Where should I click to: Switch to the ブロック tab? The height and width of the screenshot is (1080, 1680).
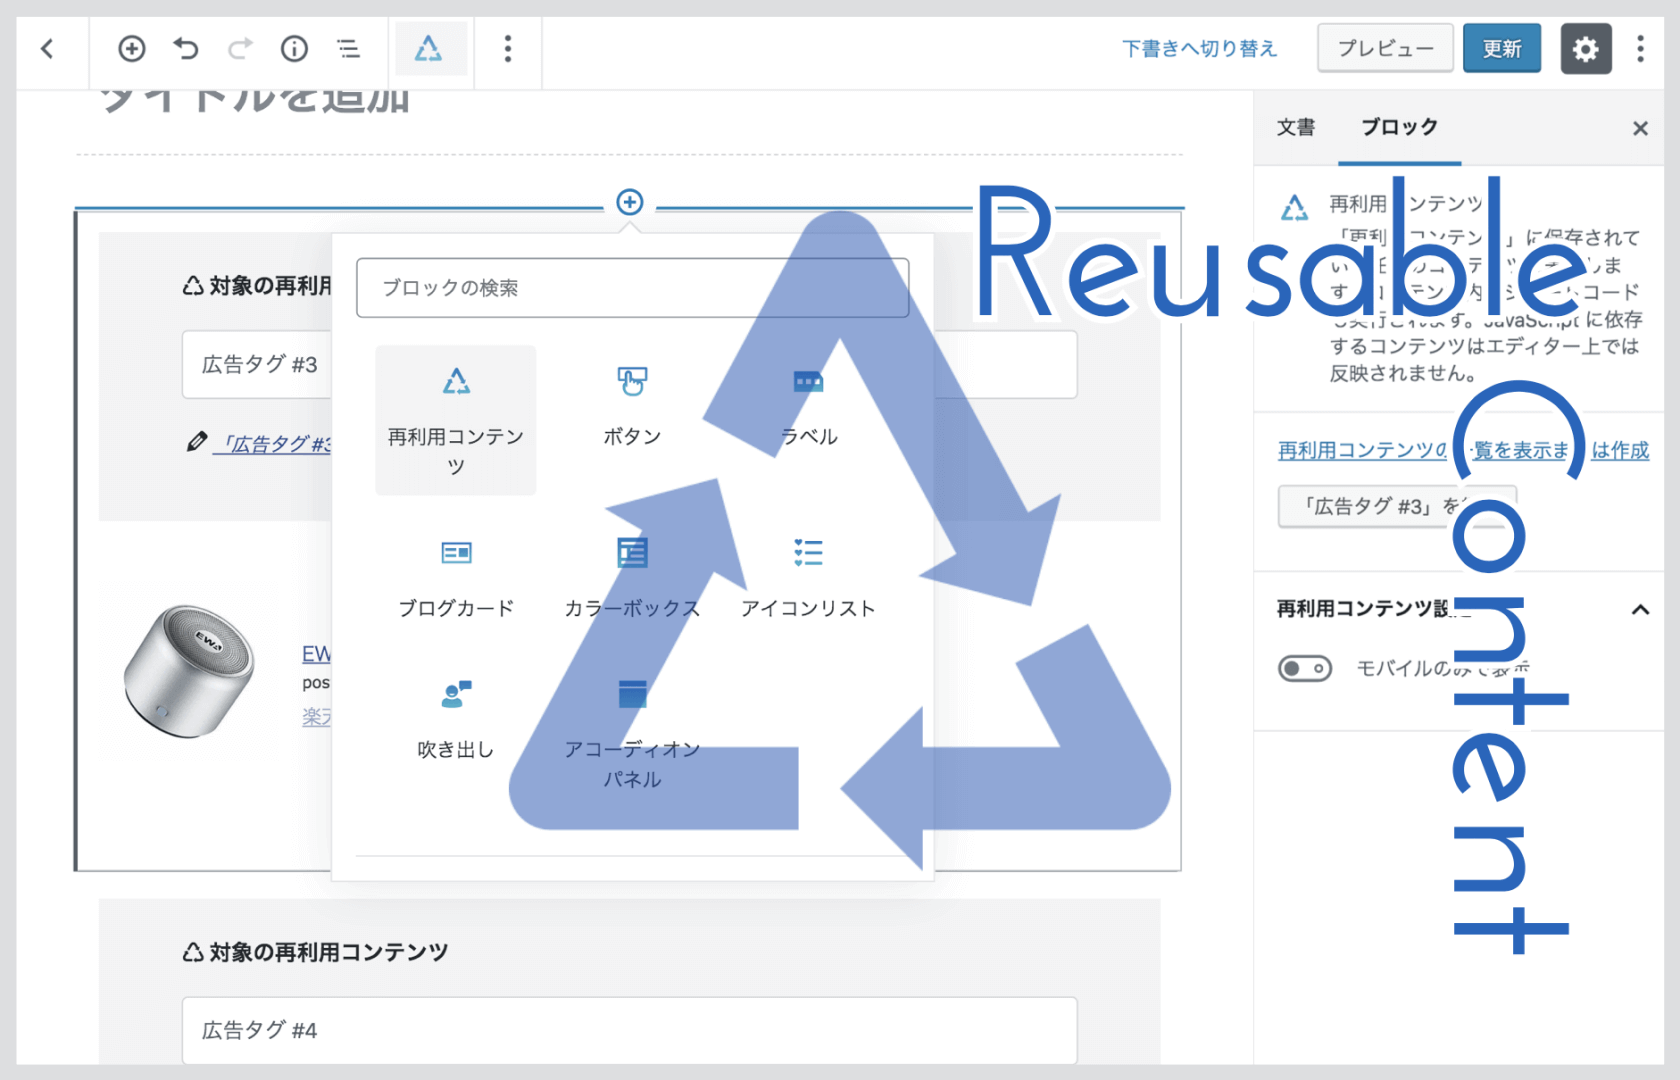pyautogui.click(x=1399, y=127)
